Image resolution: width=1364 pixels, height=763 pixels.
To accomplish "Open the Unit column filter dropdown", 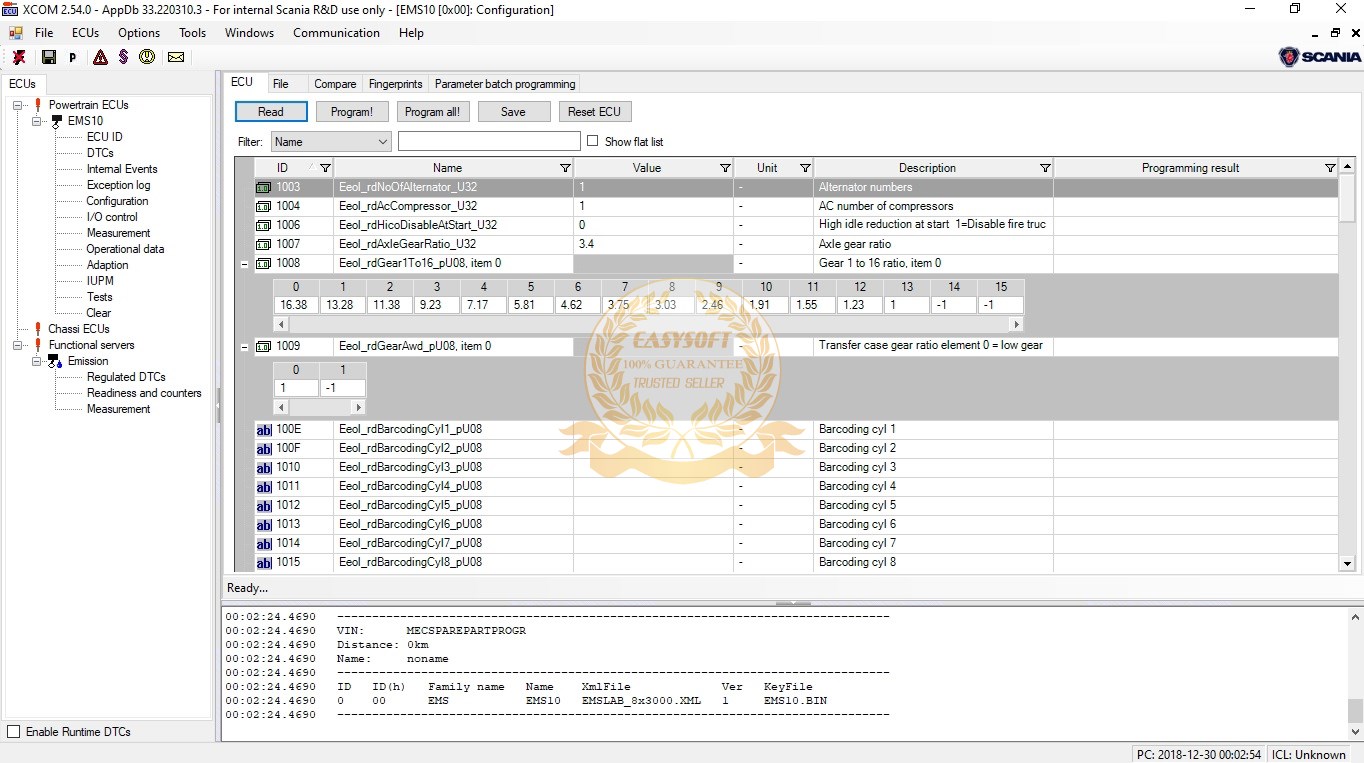I will 805,168.
